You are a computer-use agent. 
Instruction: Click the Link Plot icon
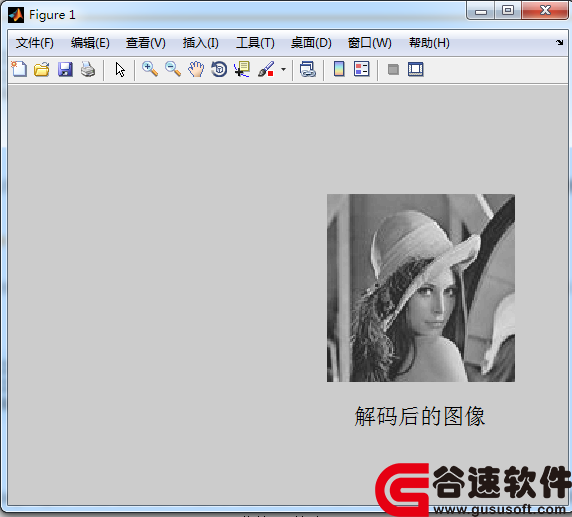click(308, 69)
